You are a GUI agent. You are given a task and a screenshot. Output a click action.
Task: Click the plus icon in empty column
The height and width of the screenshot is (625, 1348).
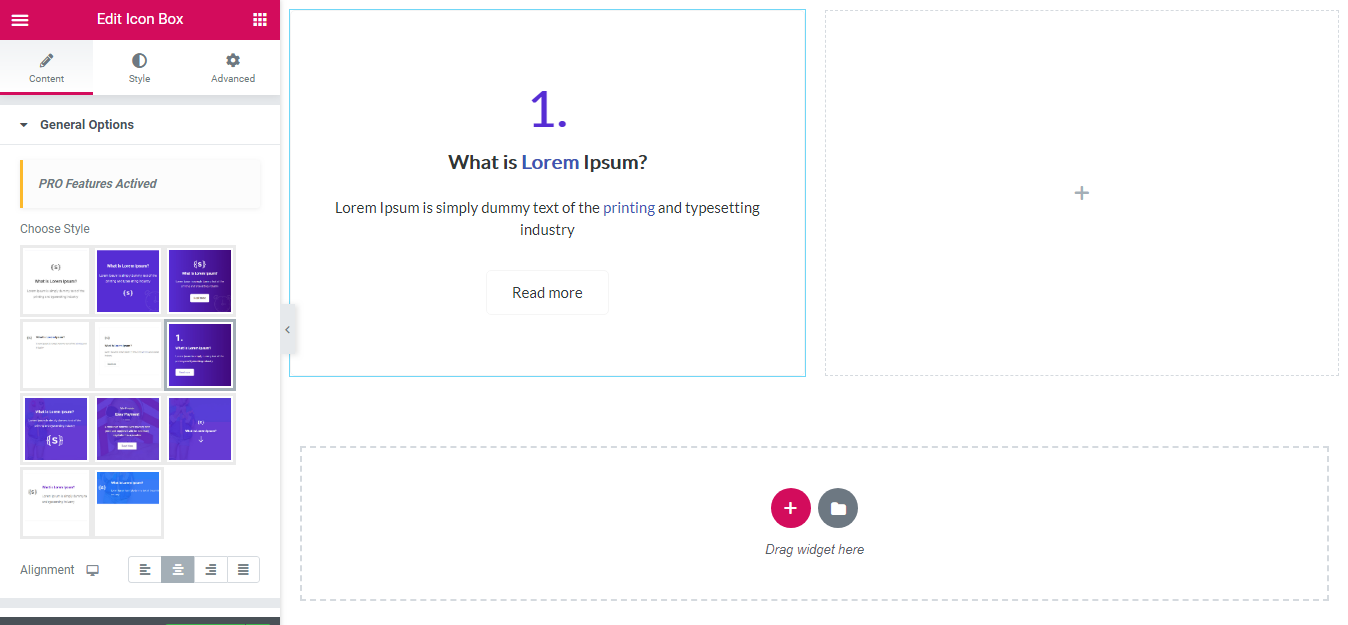pos(1081,193)
